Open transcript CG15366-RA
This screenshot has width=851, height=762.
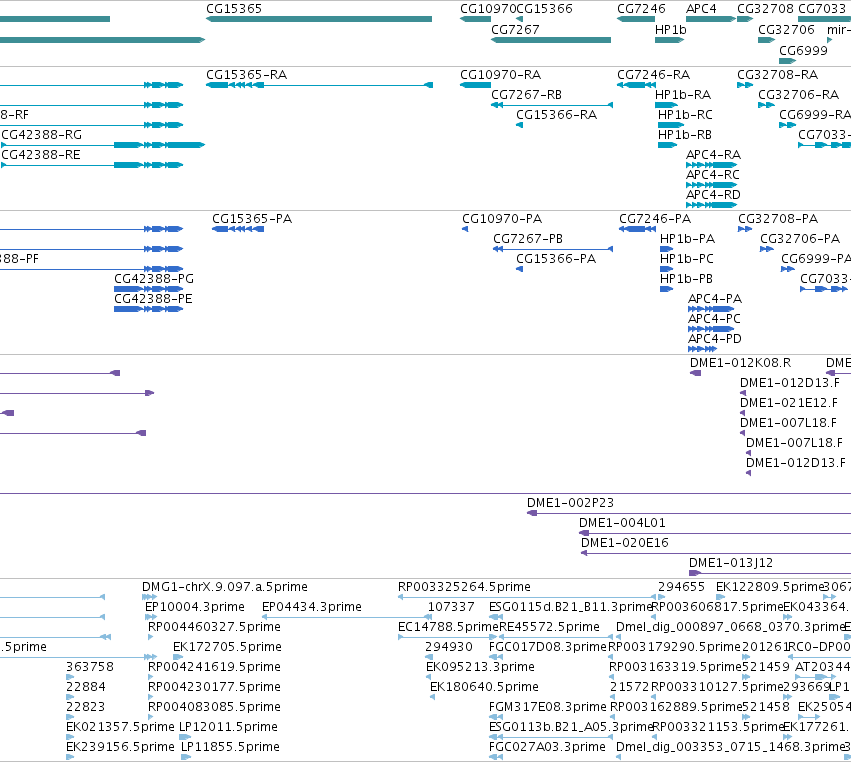tap(556, 115)
